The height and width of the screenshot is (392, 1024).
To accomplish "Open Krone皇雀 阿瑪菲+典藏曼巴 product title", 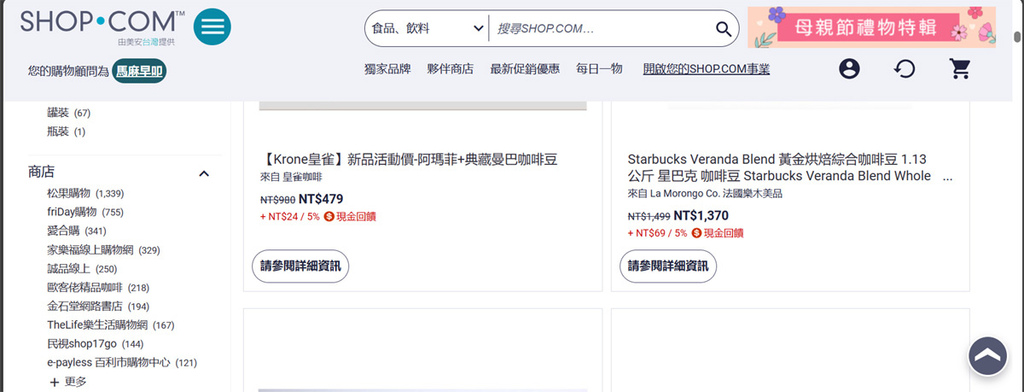I will click(x=409, y=159).
